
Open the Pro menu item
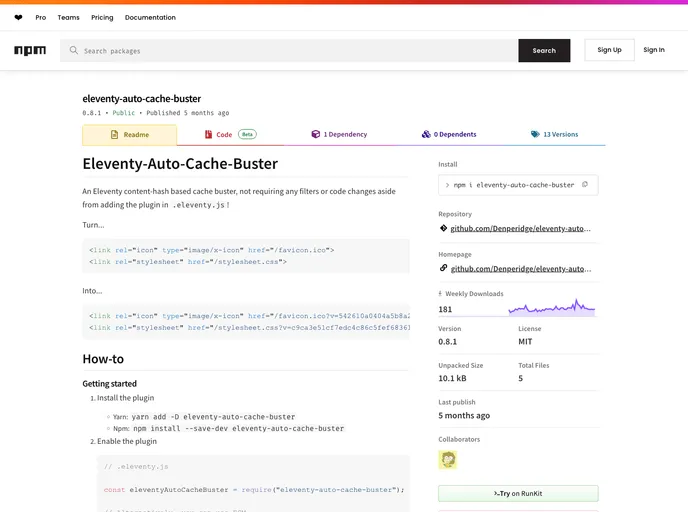click(41, 18)
